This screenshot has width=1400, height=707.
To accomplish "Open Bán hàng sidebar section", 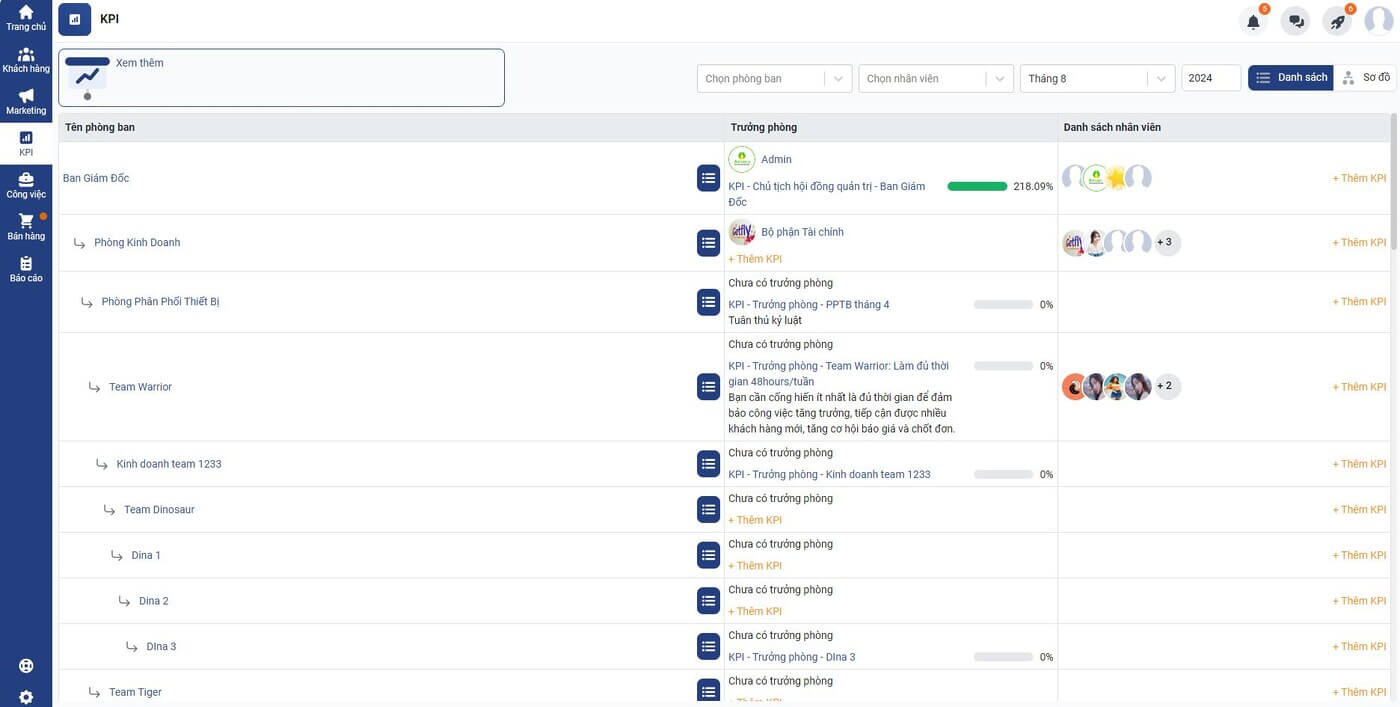I will pos(26,228).
